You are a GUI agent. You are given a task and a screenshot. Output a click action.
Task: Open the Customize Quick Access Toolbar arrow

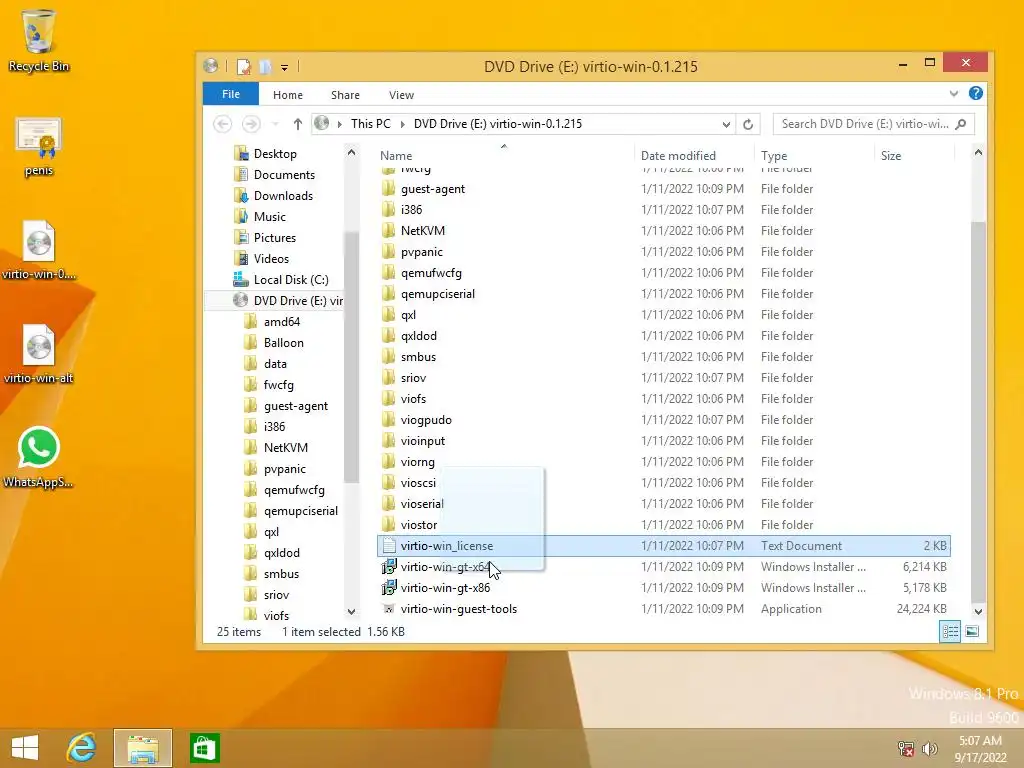click(285, 67)
